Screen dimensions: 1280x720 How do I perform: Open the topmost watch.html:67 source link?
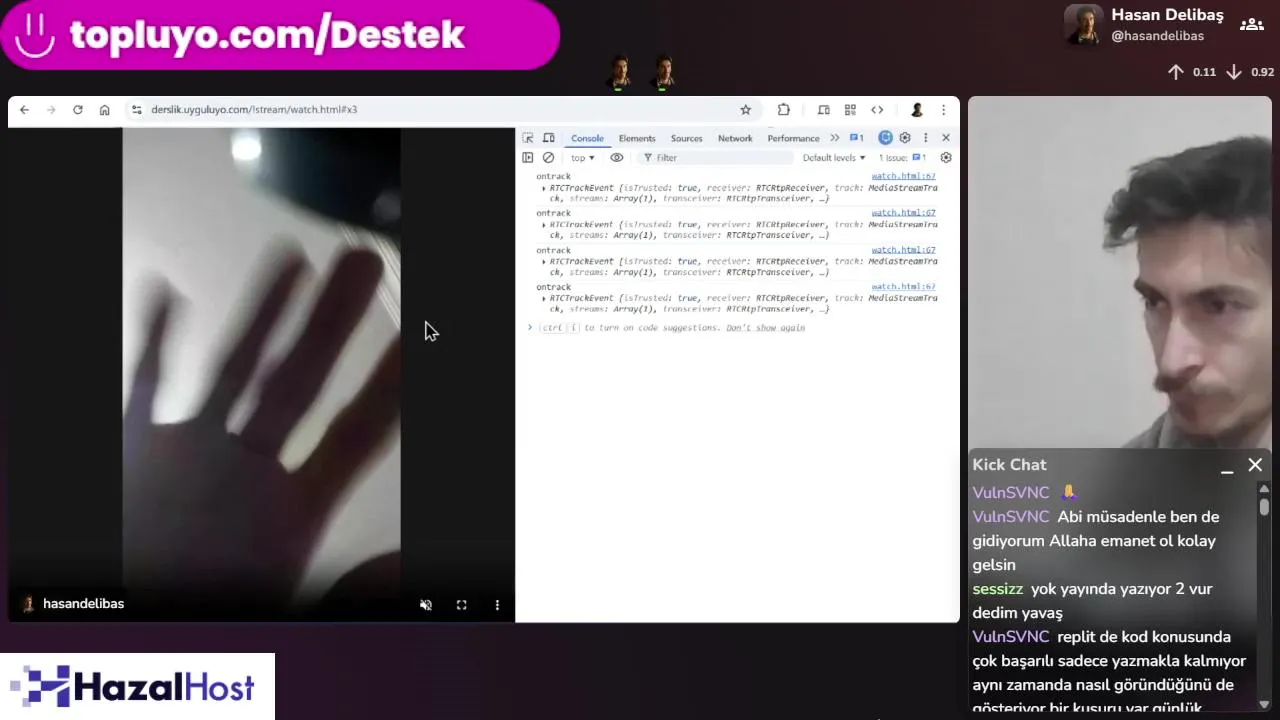(903, 177)
